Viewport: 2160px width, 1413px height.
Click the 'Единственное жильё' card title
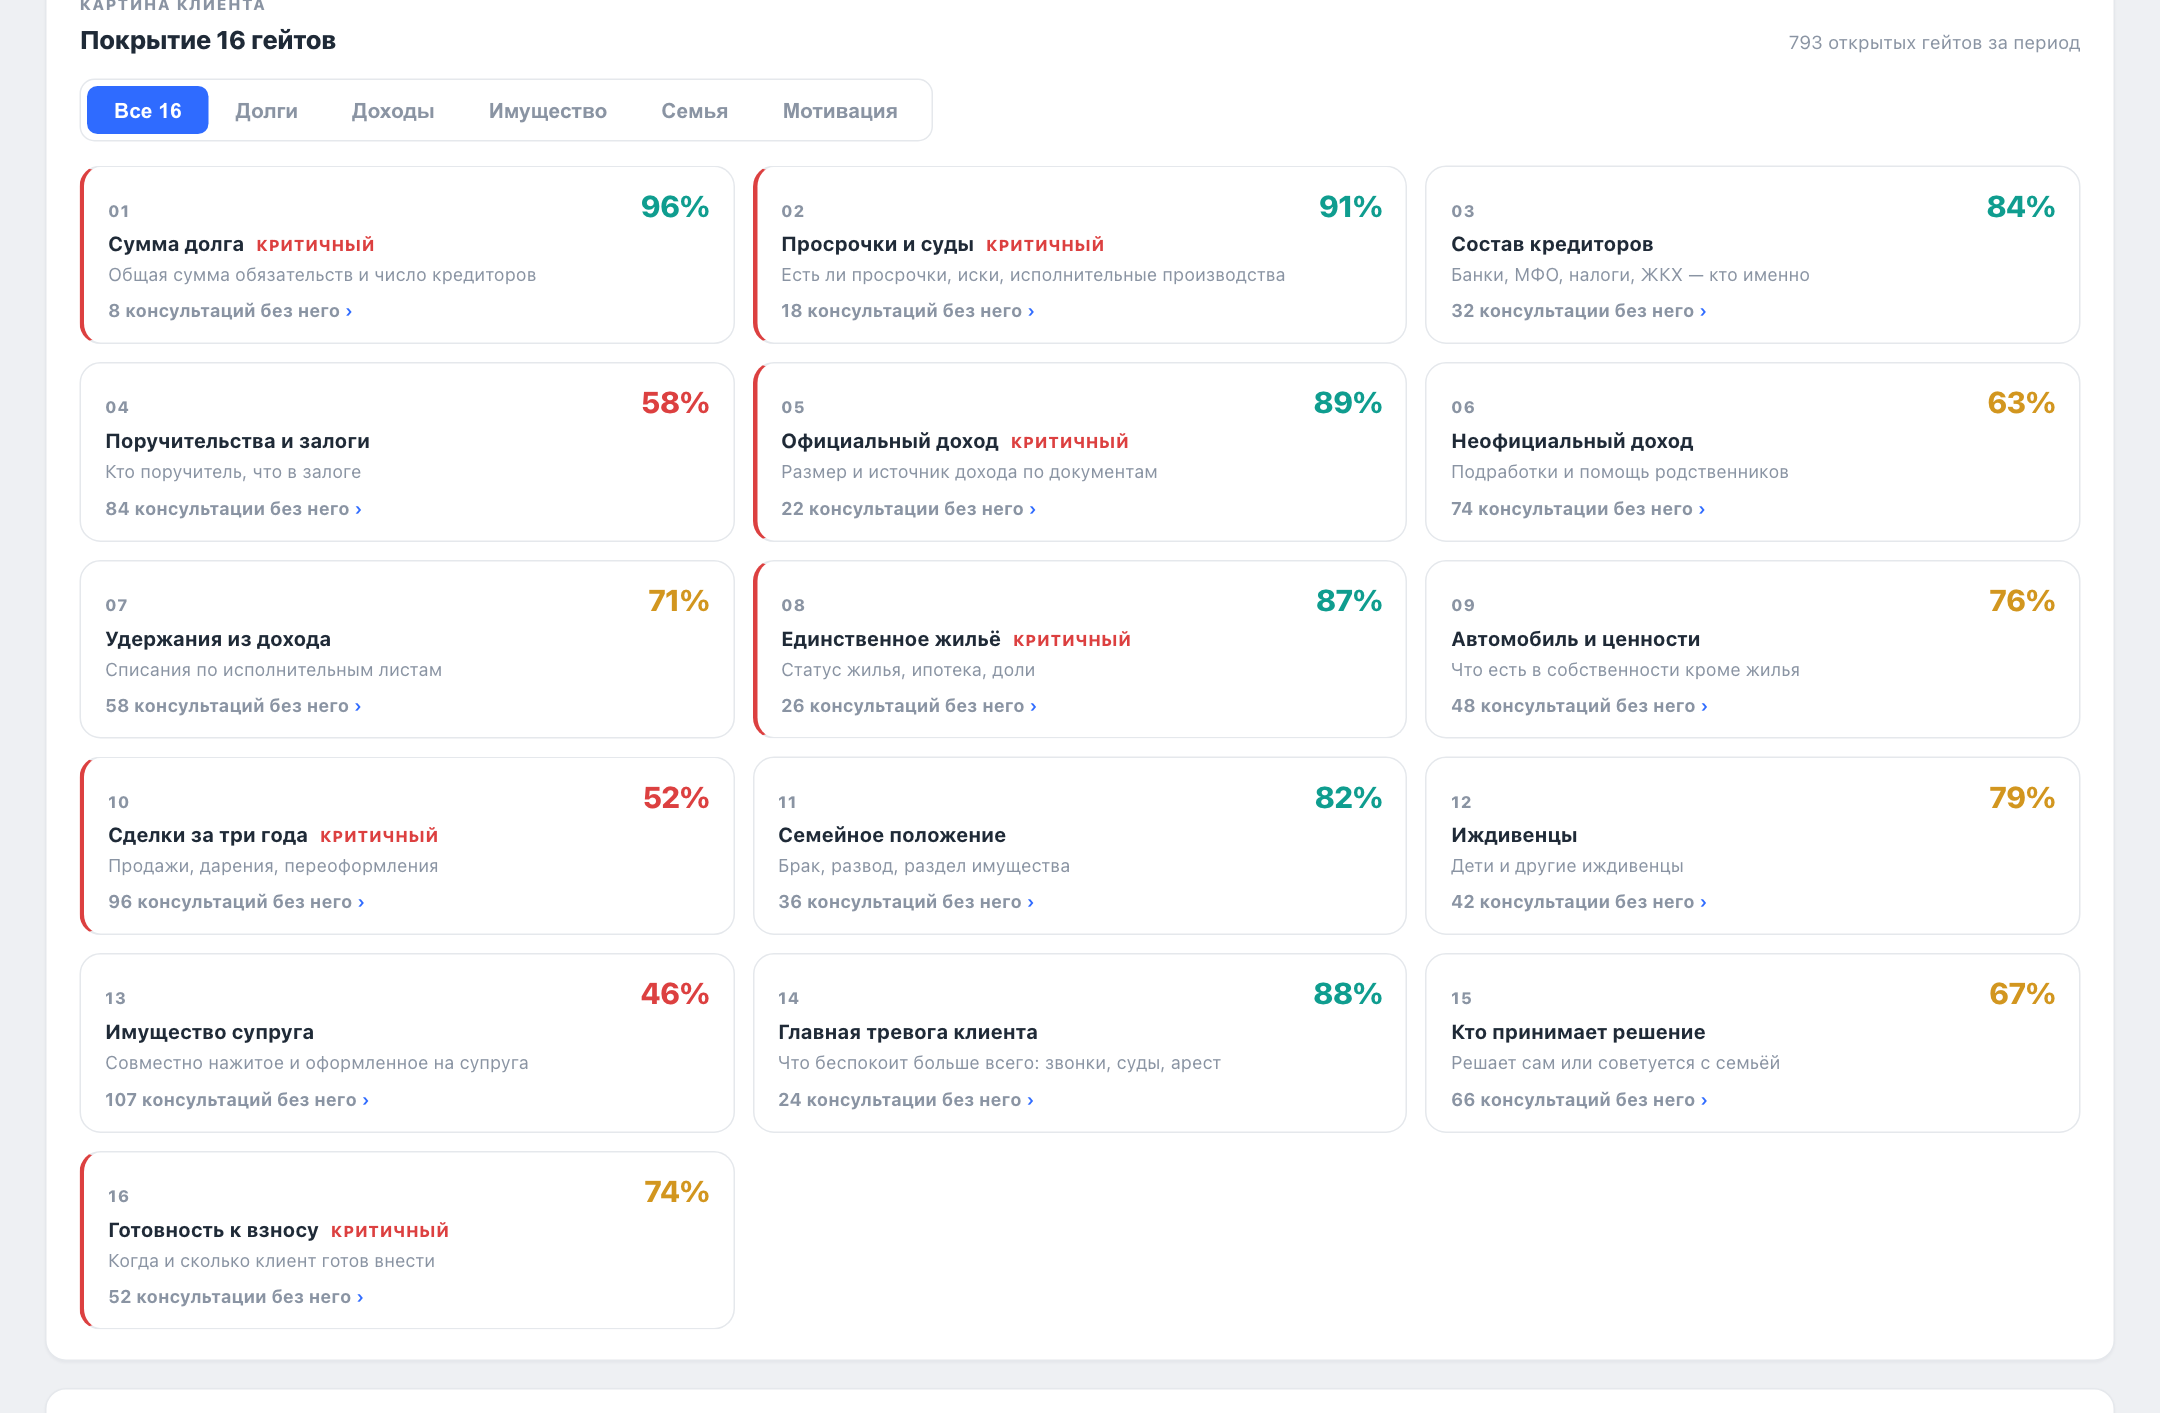click(x=891, y=639)
